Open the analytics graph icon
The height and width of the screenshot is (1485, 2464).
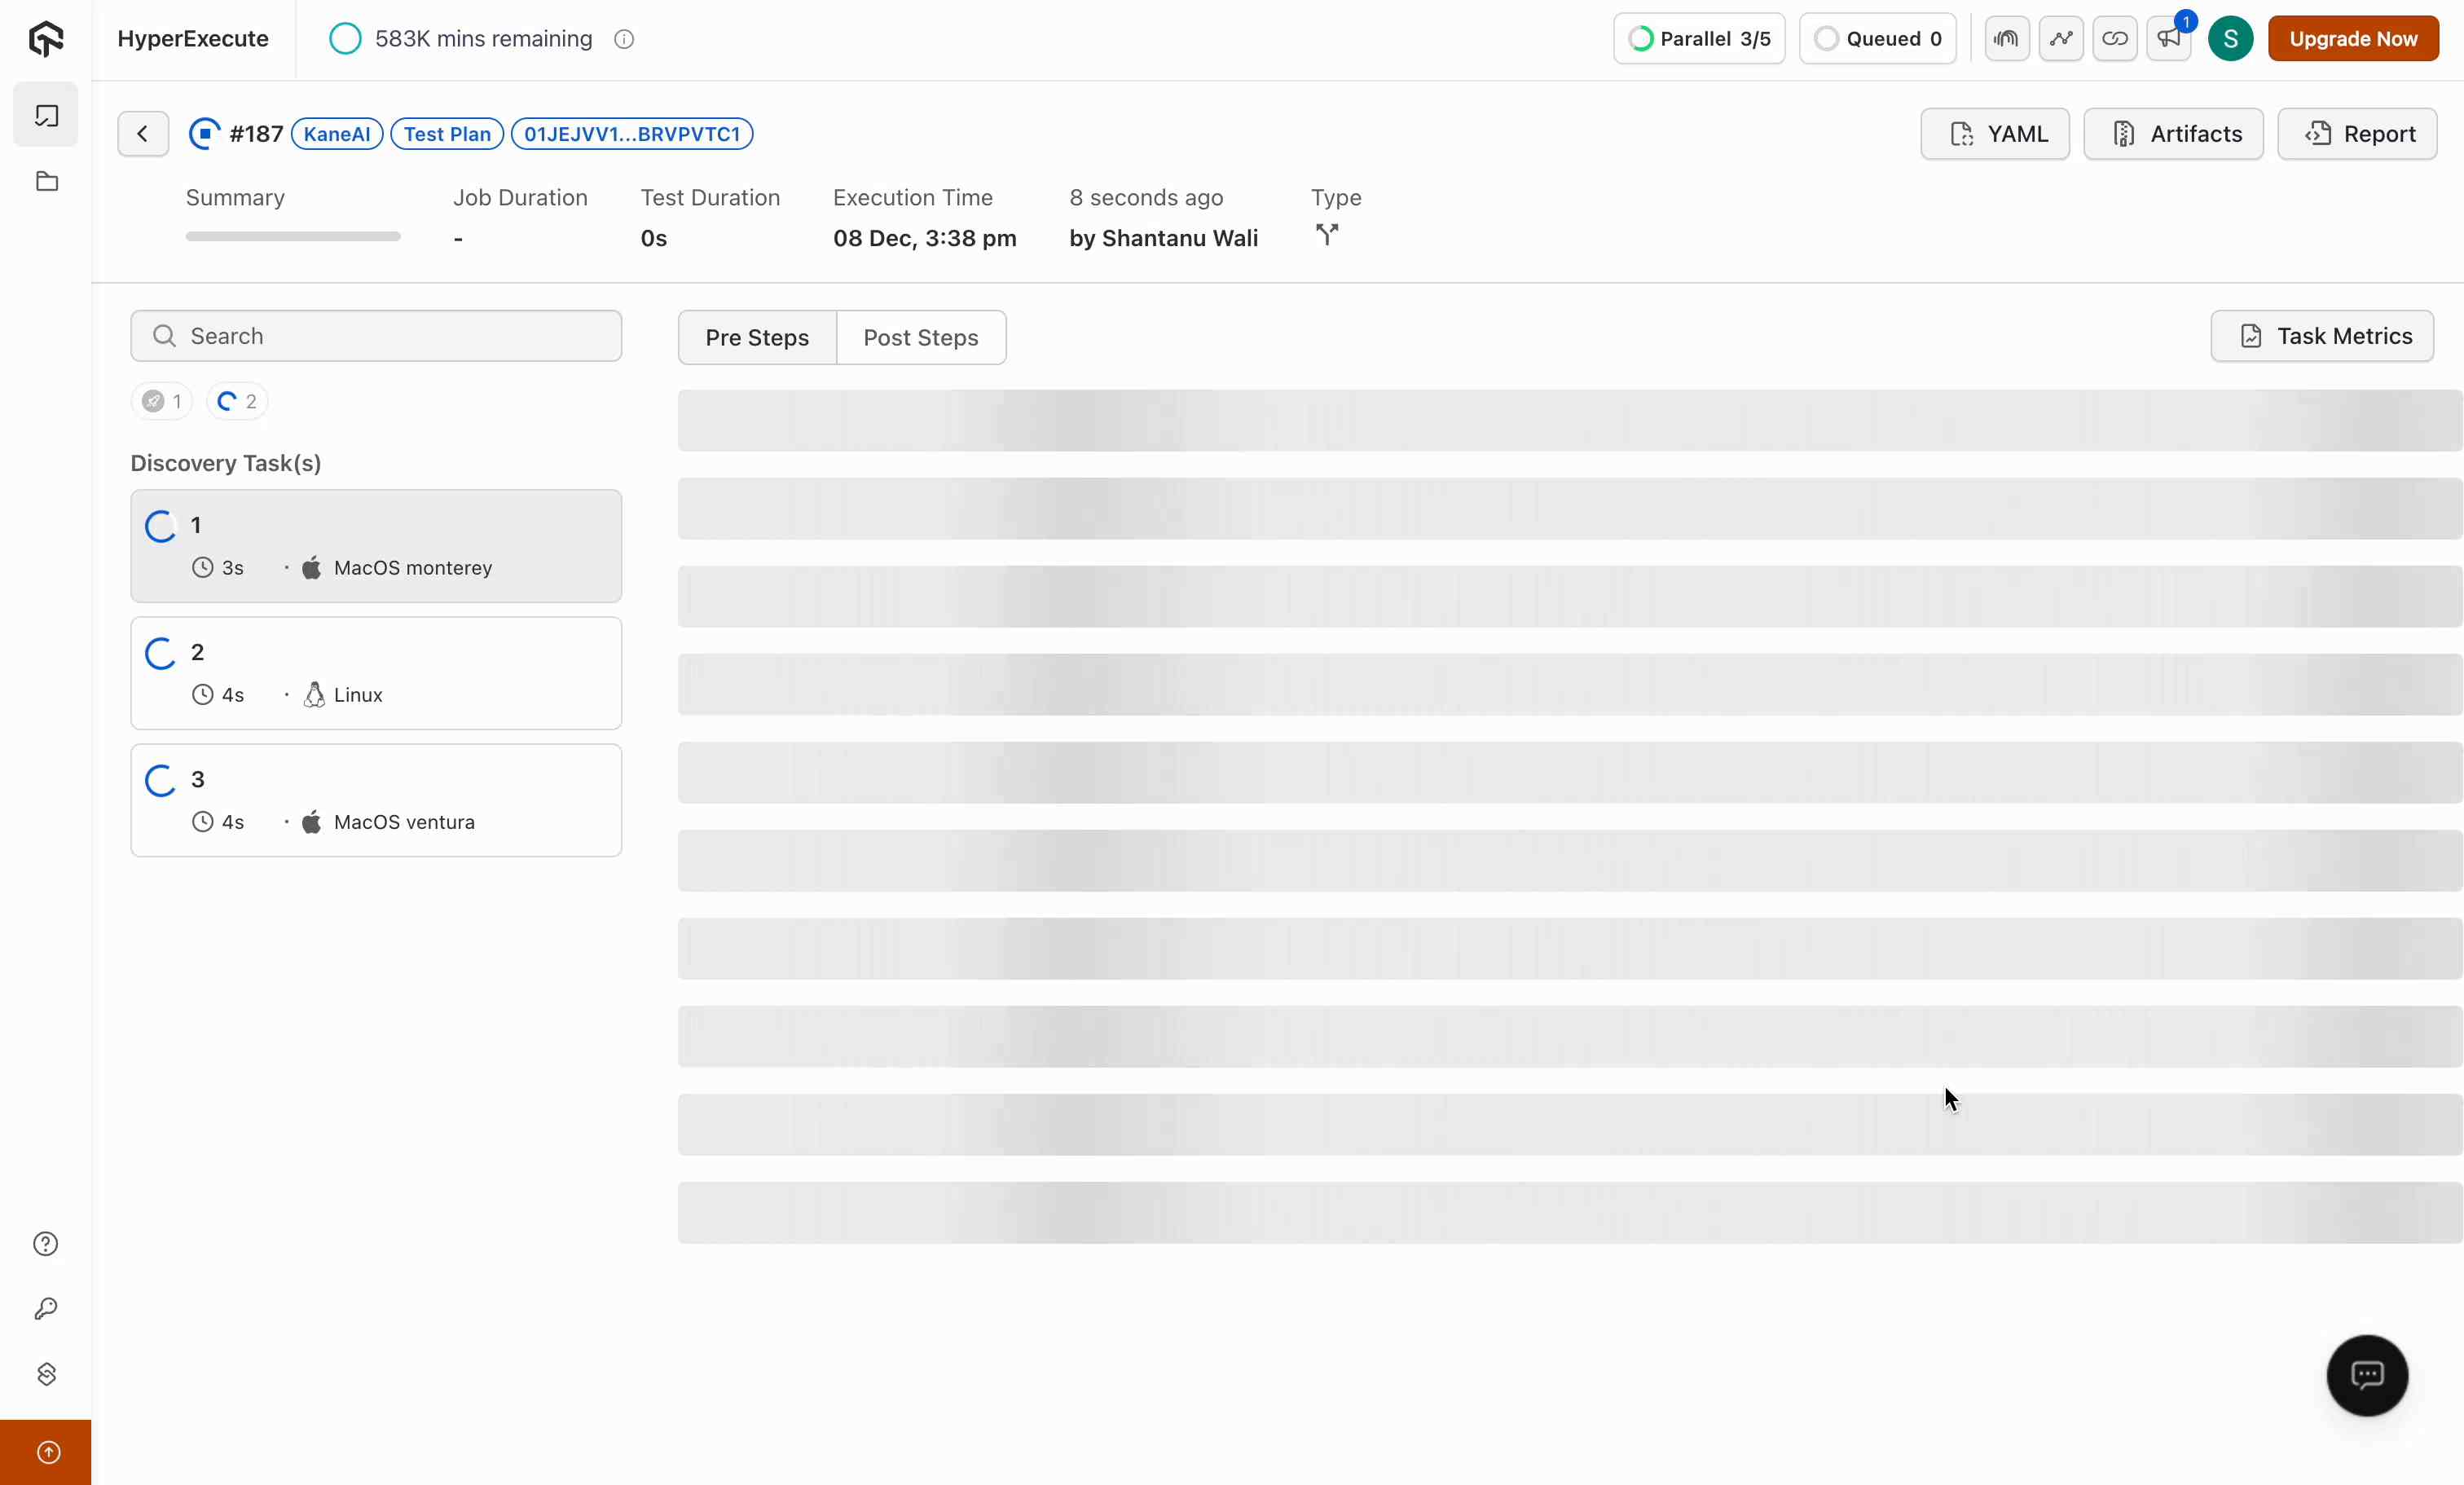2060,39
